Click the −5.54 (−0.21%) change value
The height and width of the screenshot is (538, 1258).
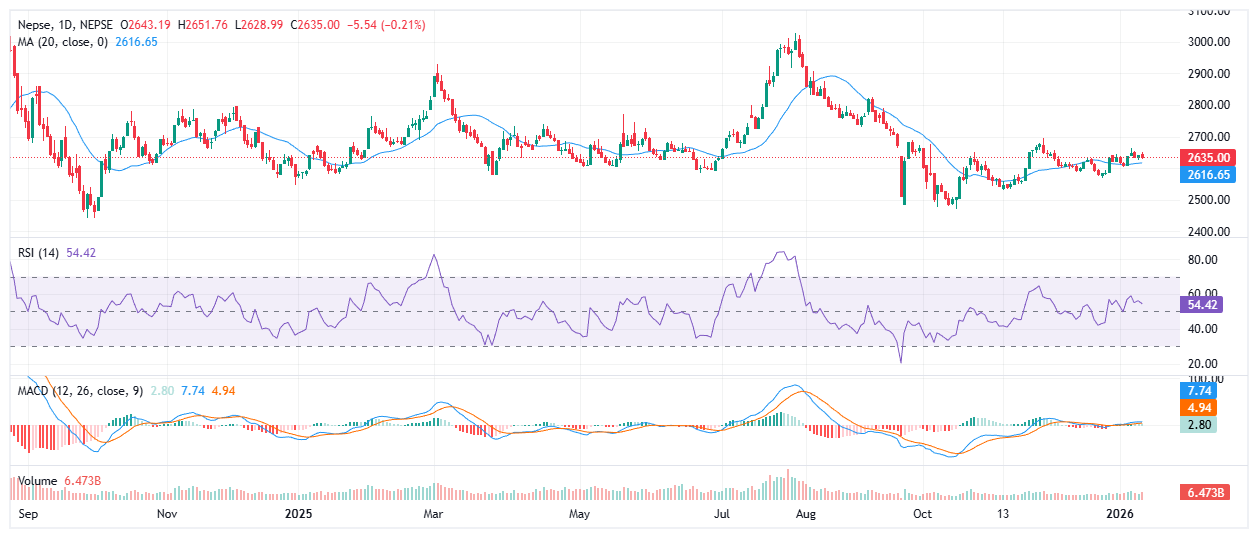[384, 24]
